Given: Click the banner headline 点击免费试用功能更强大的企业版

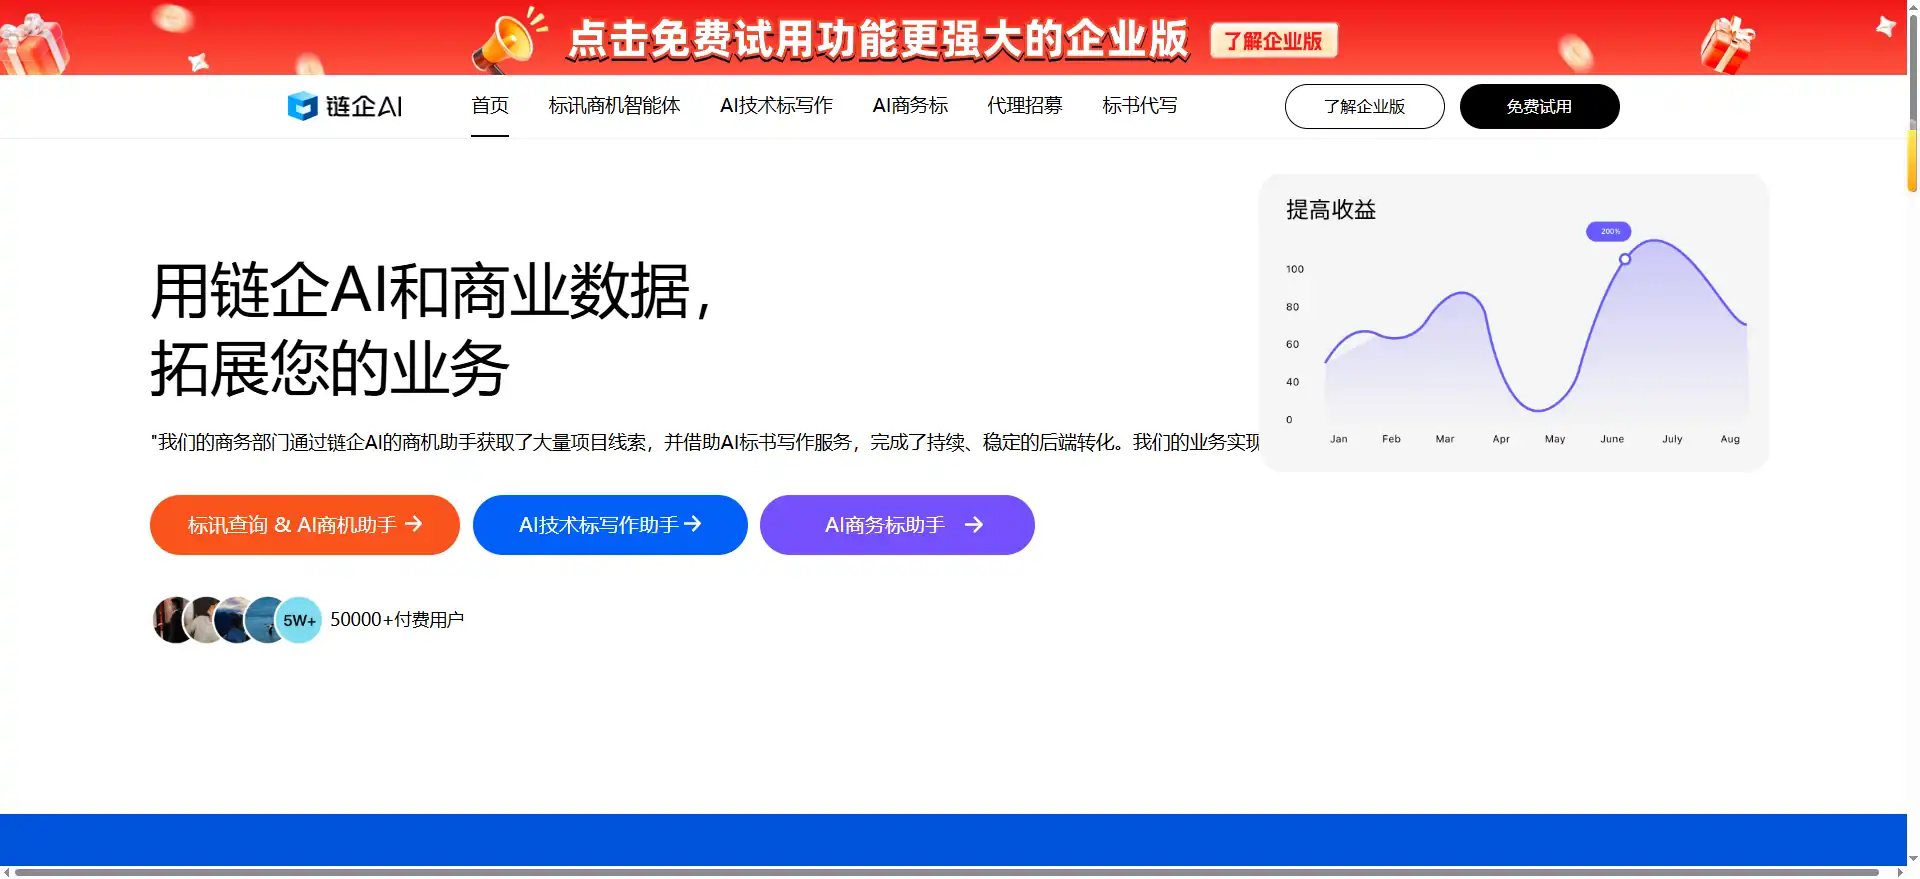Looking at the screenshot, I should 878,40.
